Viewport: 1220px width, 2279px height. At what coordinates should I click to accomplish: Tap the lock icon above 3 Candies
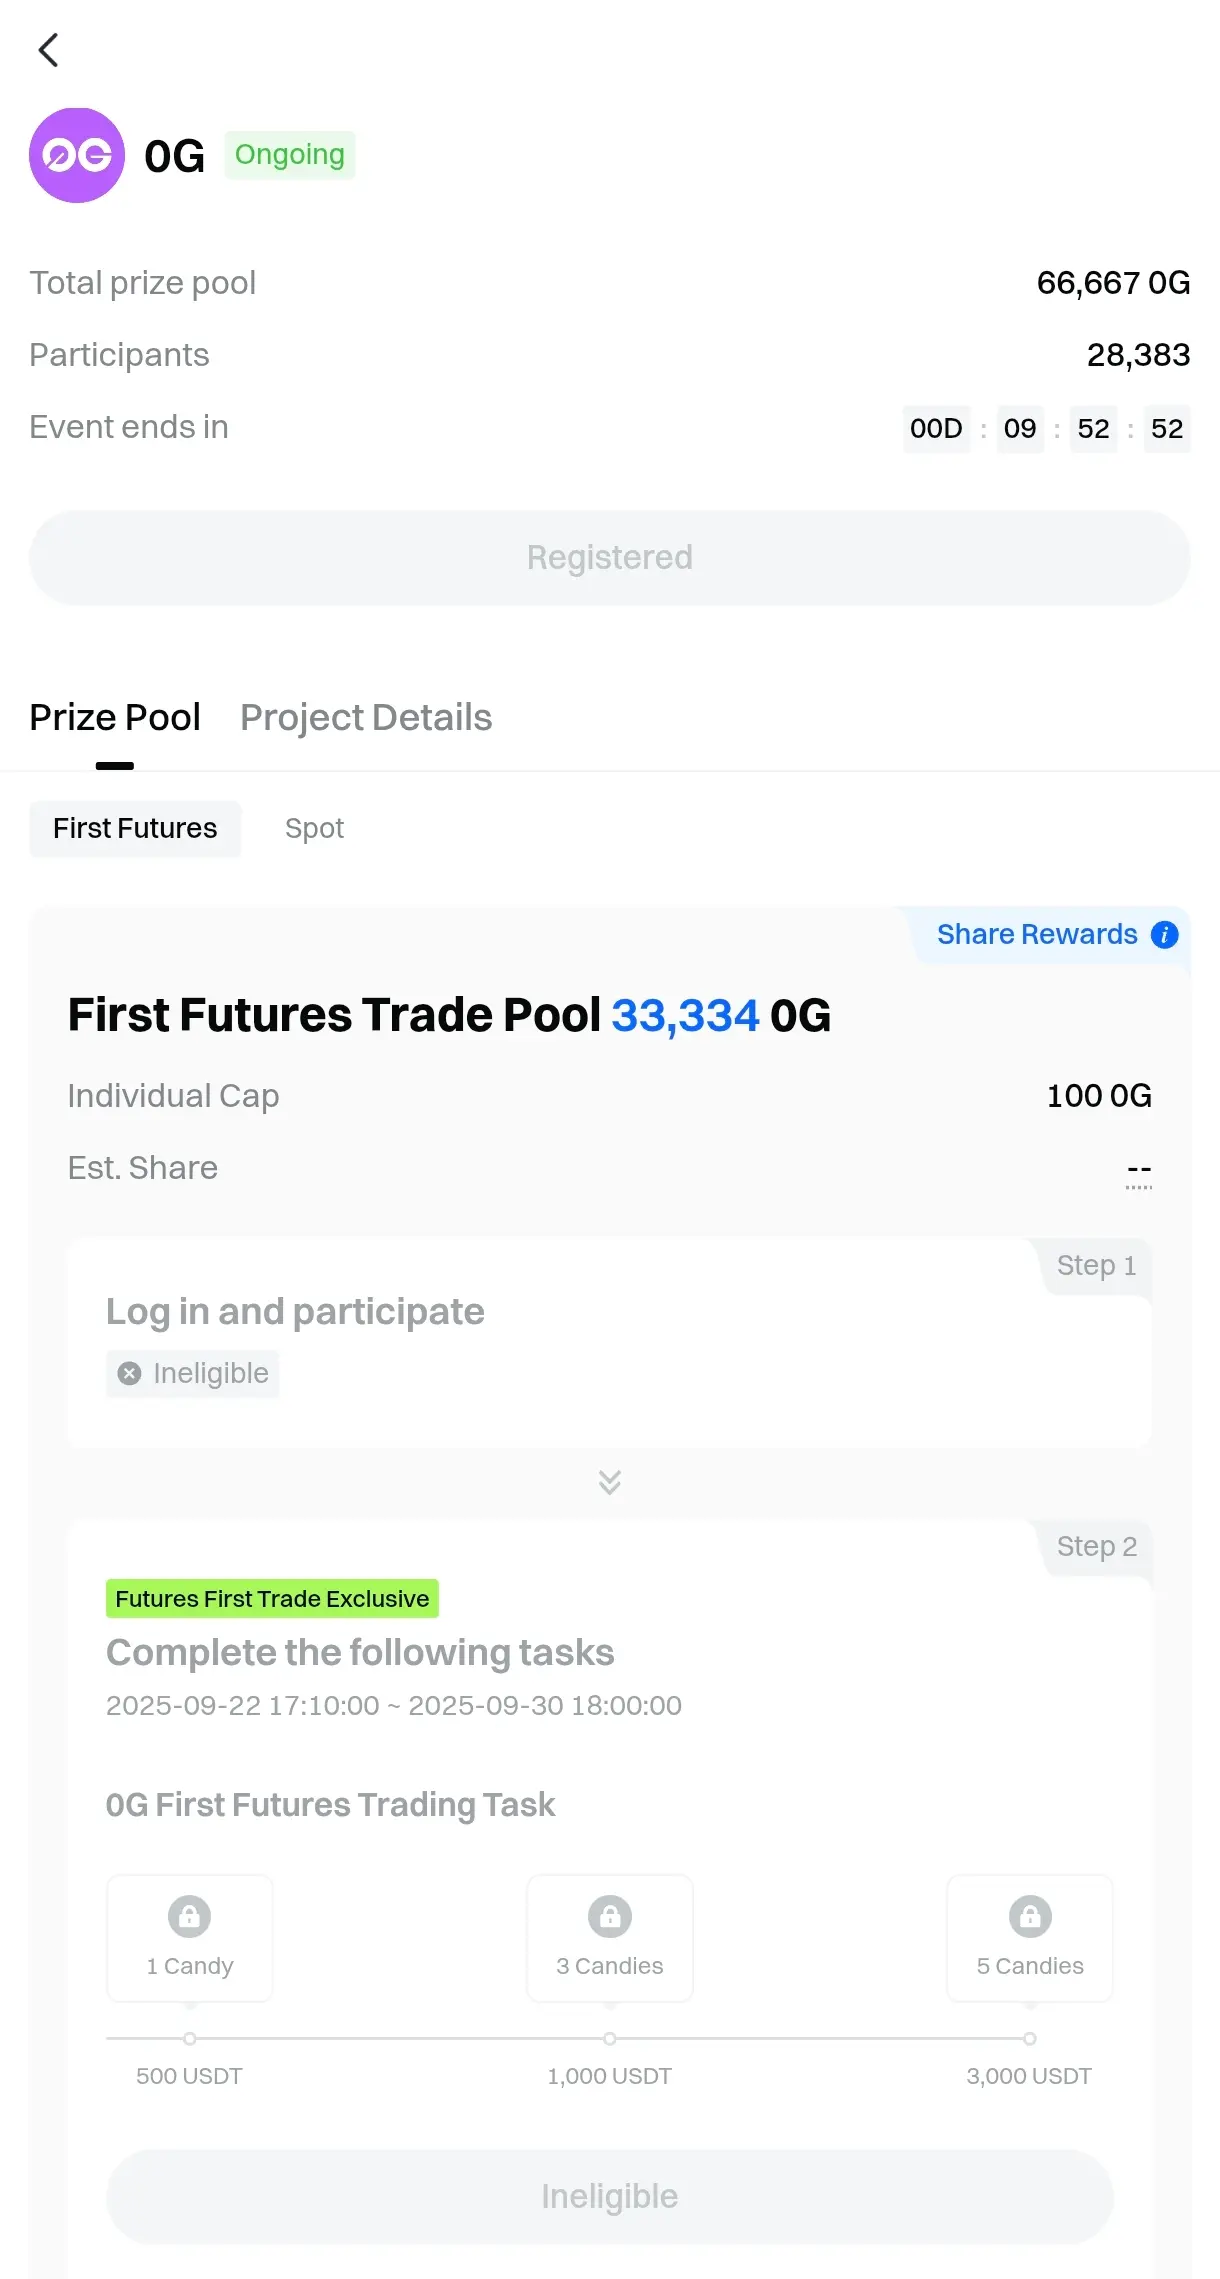coord(609,1916)
